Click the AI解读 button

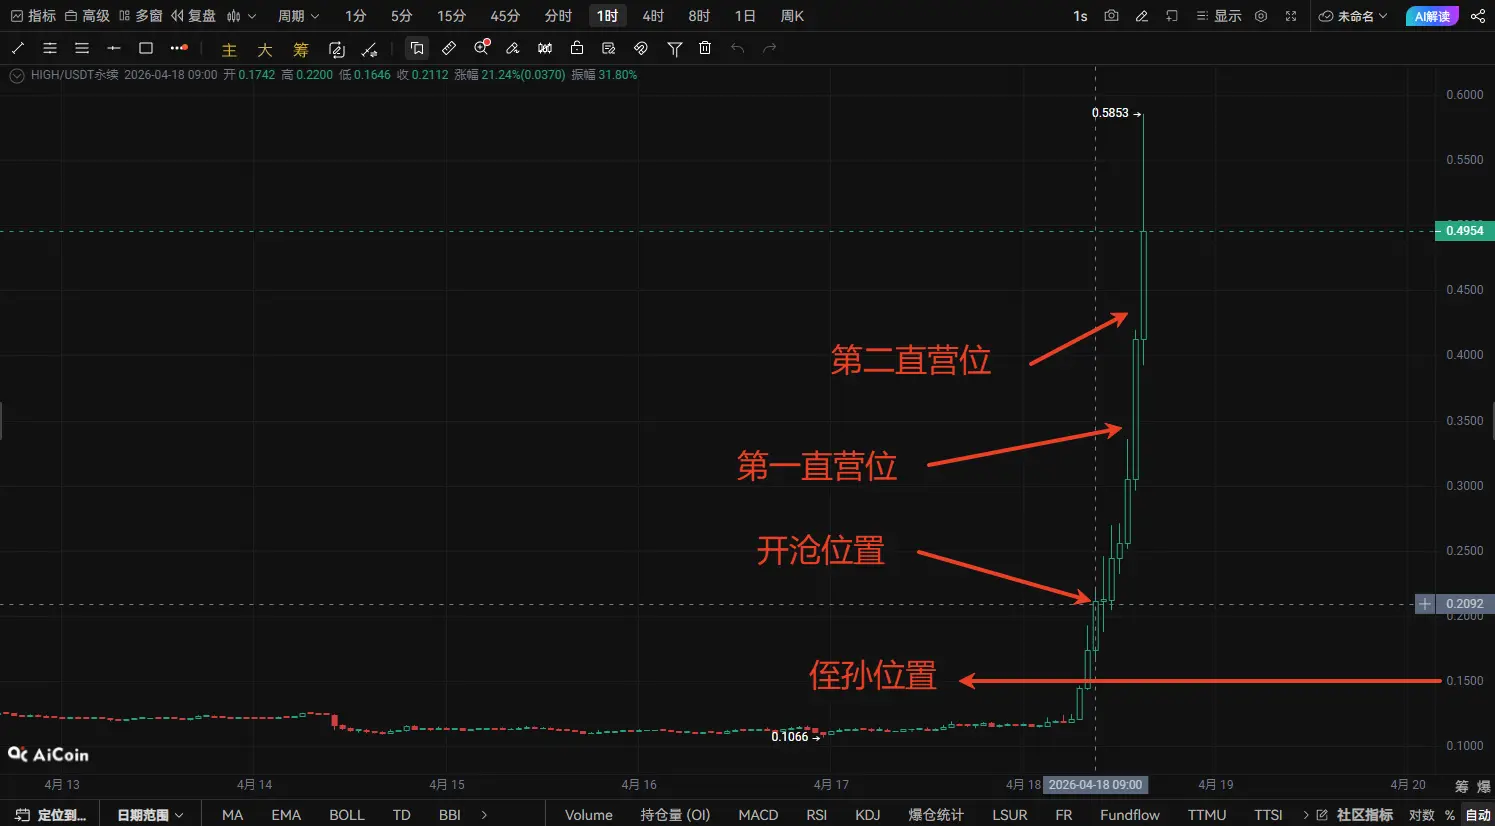pyautogui.click(x=1432, y=16)
